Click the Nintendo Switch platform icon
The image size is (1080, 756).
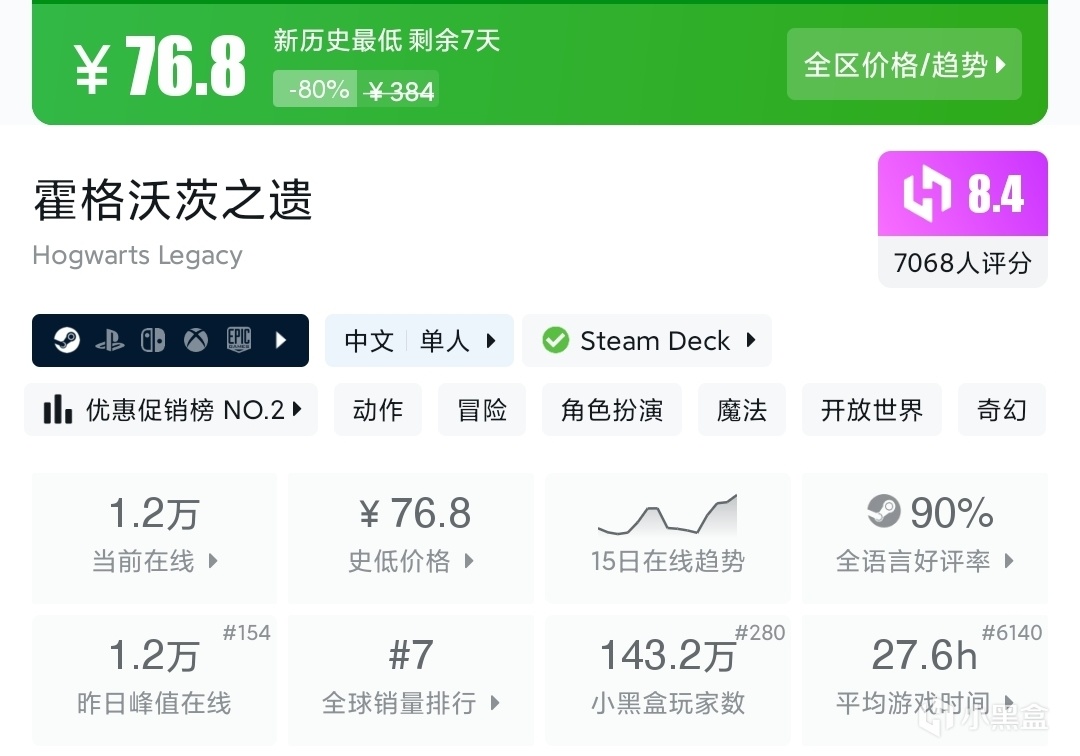pyautogui.click(x=153, y=341)
